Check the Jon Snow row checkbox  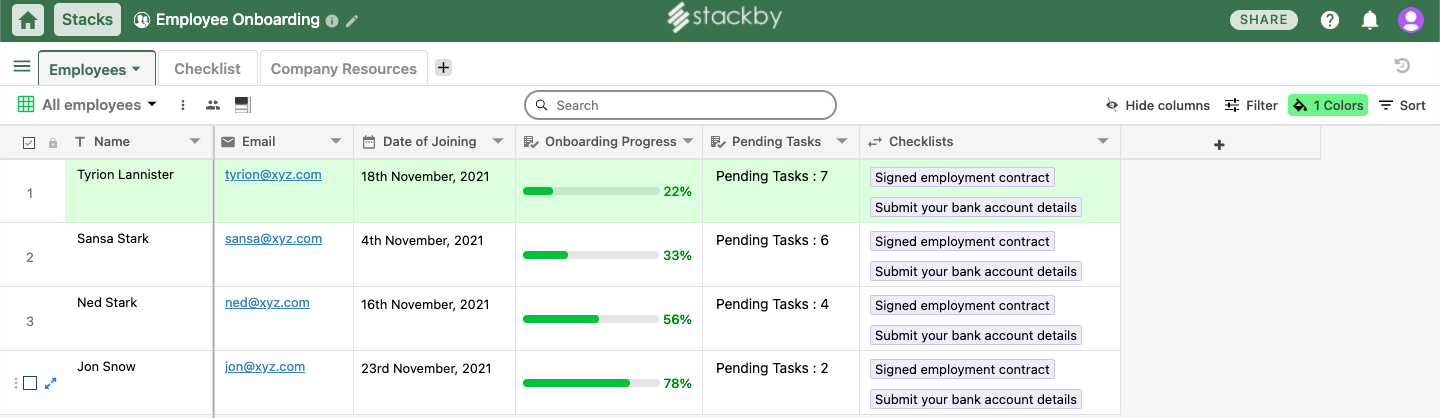(x=30, y=383)
